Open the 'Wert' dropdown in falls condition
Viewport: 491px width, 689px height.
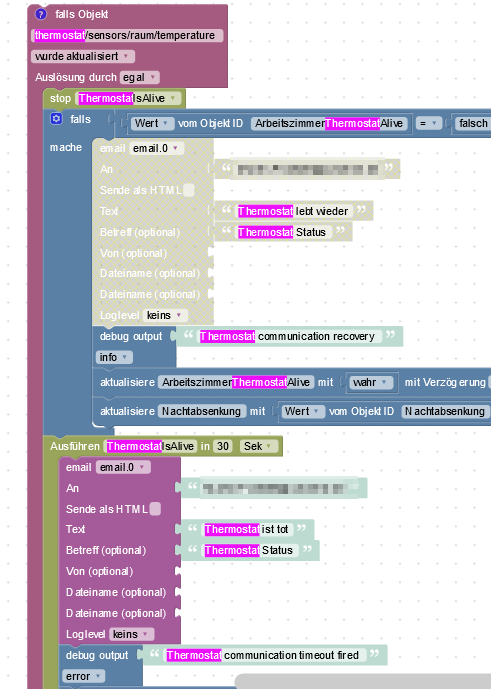tap(152, 123)
